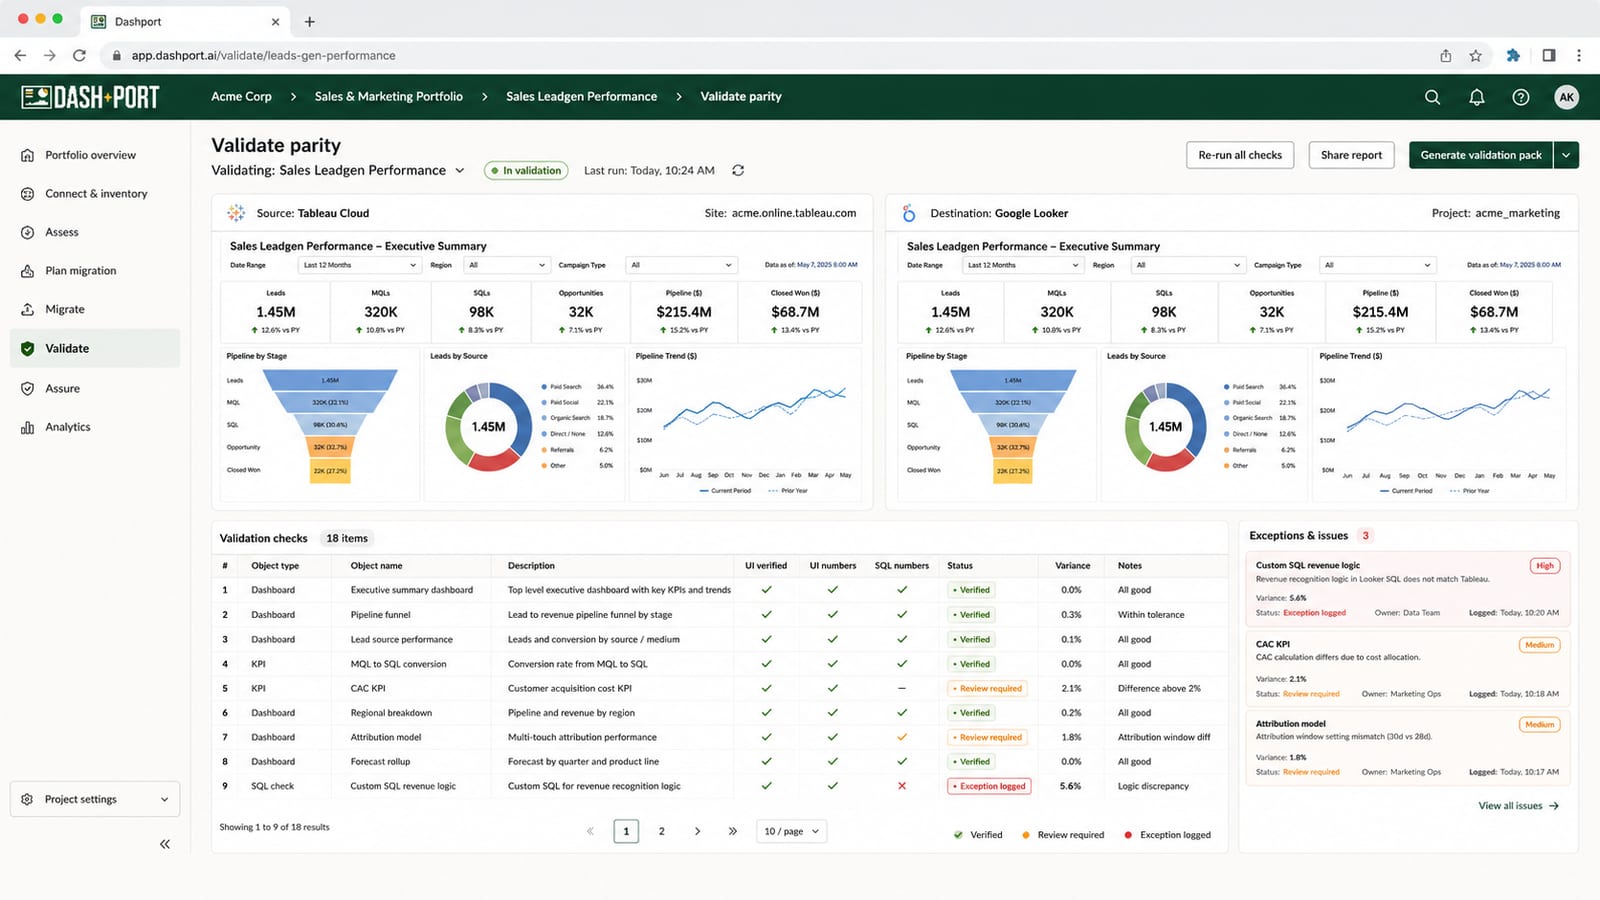Open Sales & Marketing Portfolio breadcrumb
This screenshot has height=900, width=1600.
(389, 97)
